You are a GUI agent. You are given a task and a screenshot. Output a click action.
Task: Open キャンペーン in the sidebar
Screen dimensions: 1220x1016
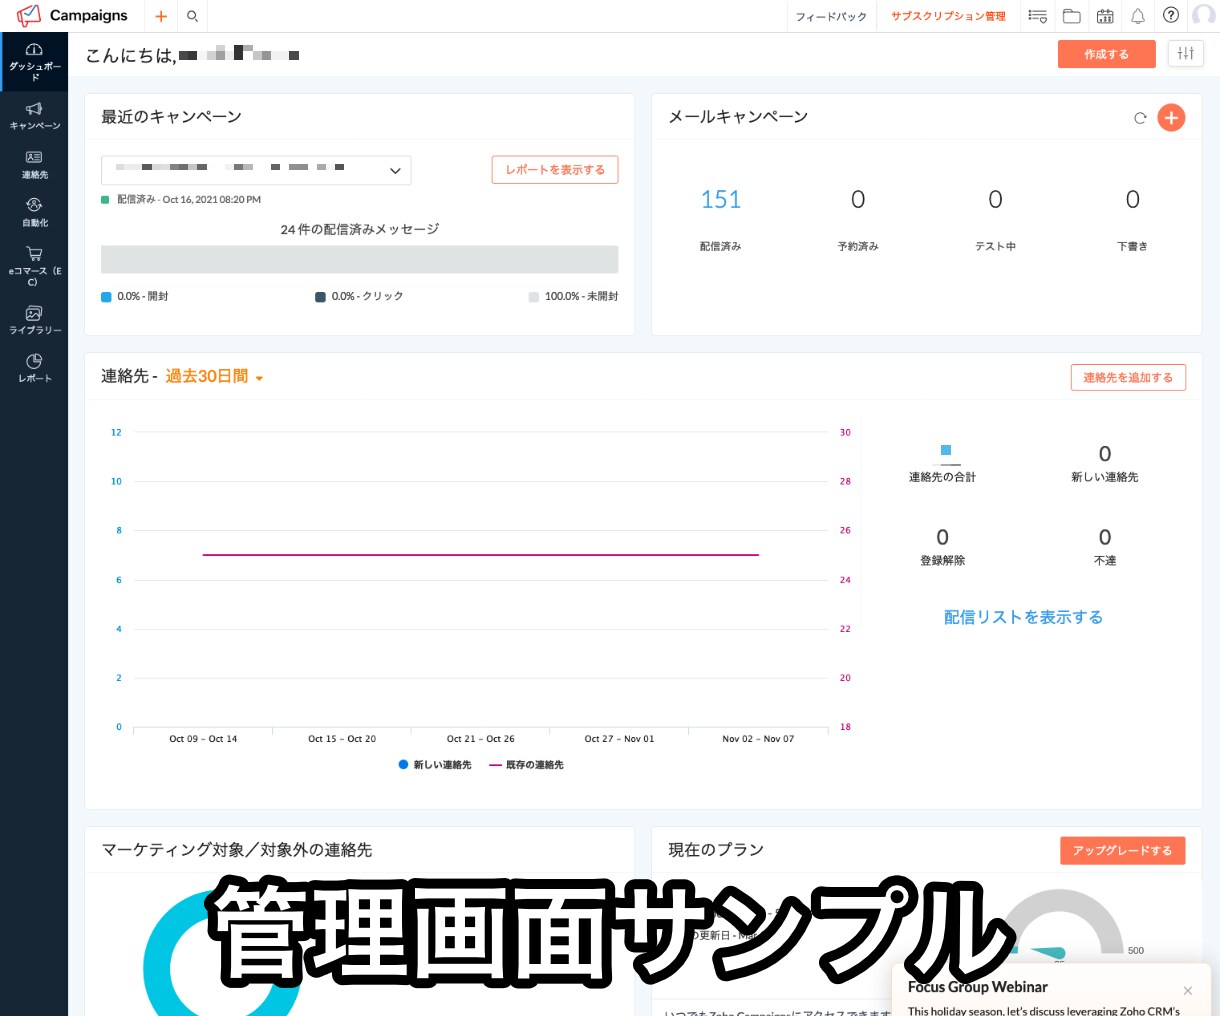coord(34,115)
